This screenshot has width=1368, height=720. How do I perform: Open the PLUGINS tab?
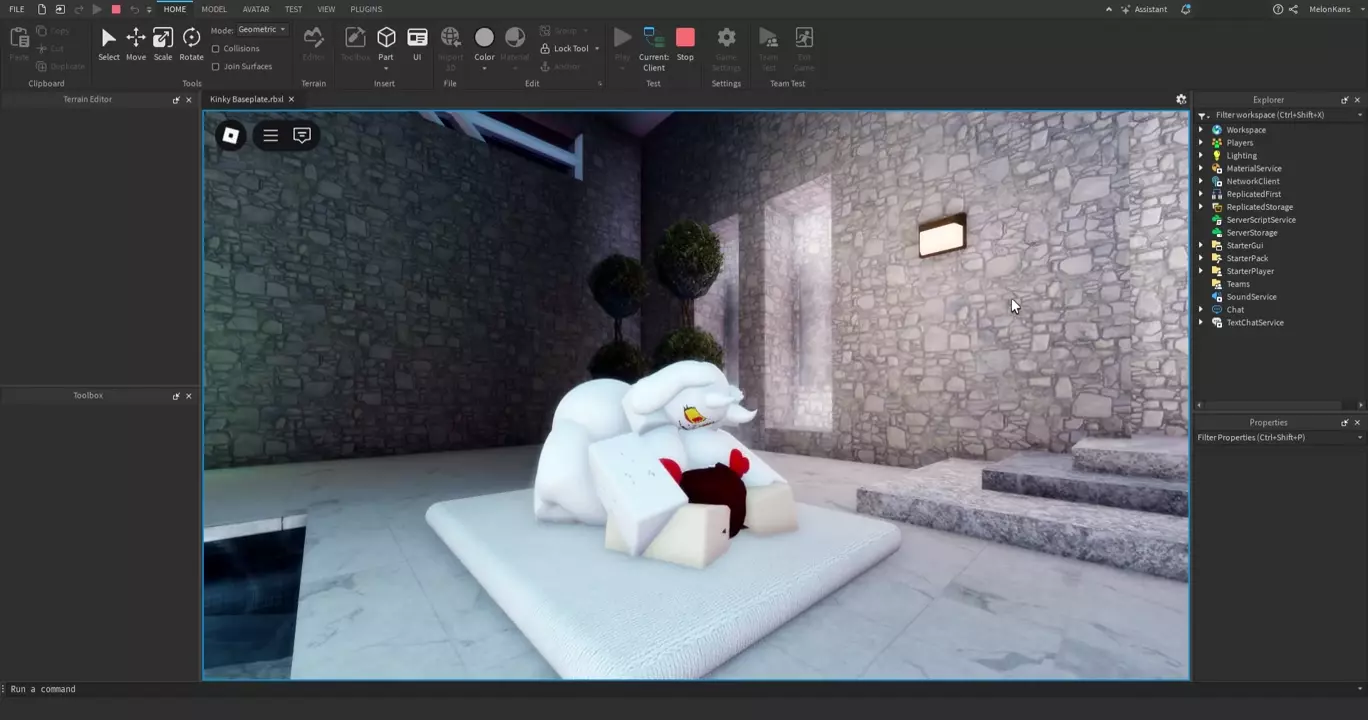click(366, 9)
